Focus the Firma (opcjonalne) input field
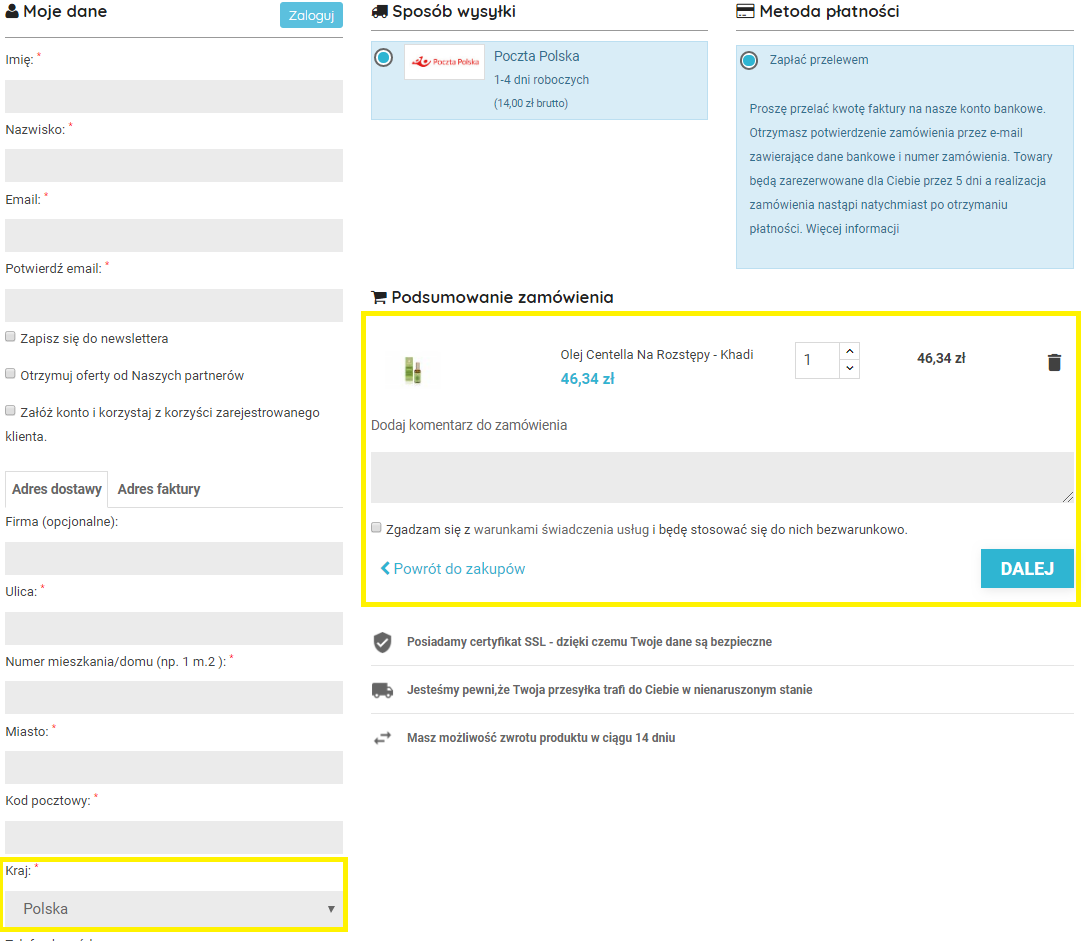The height and width of the screenshot is (941, 1086). click(x=174, y=558)
